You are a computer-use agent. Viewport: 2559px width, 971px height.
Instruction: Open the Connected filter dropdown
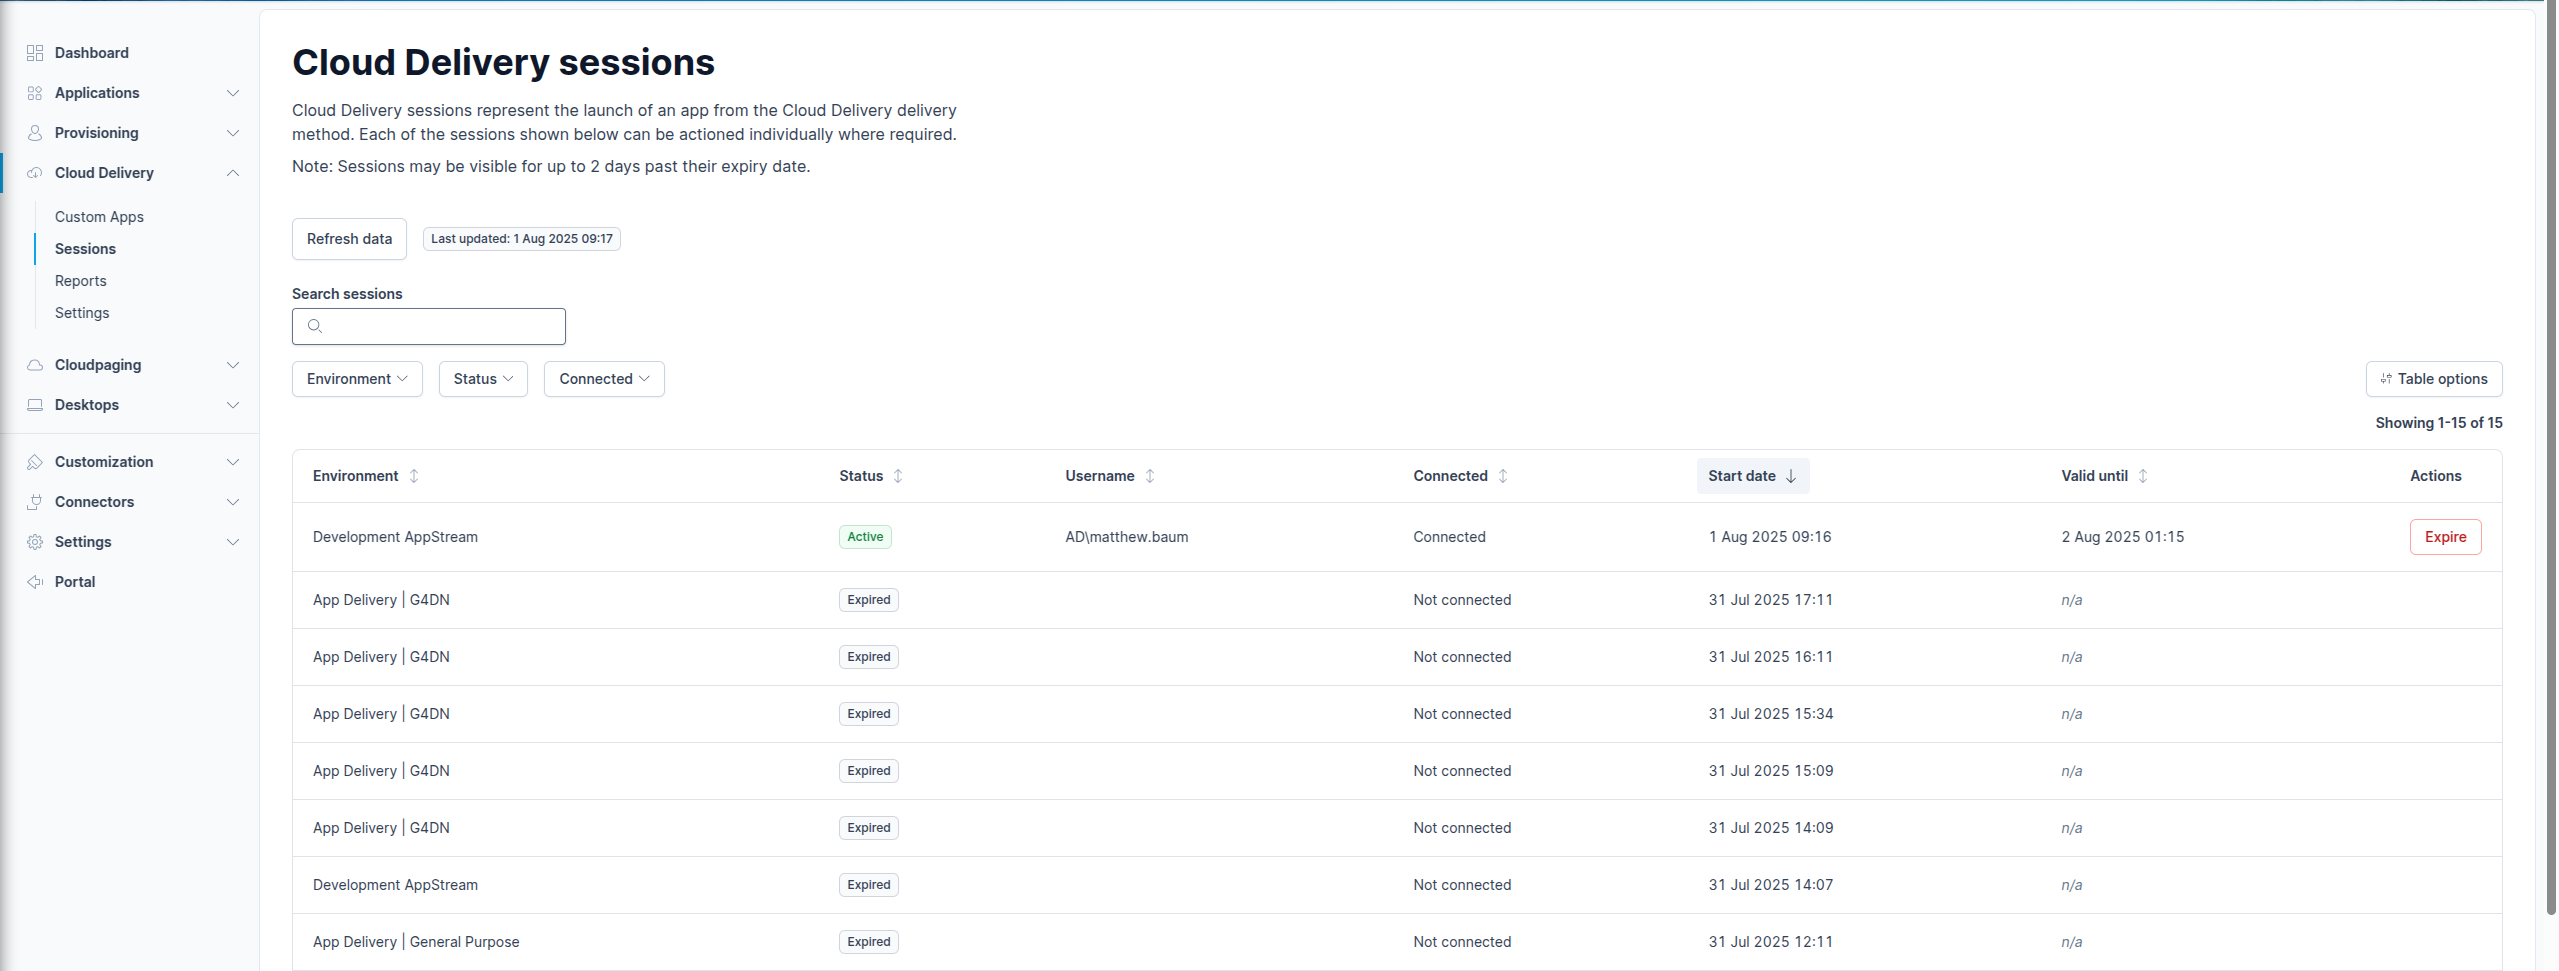(x=604, y=379)
